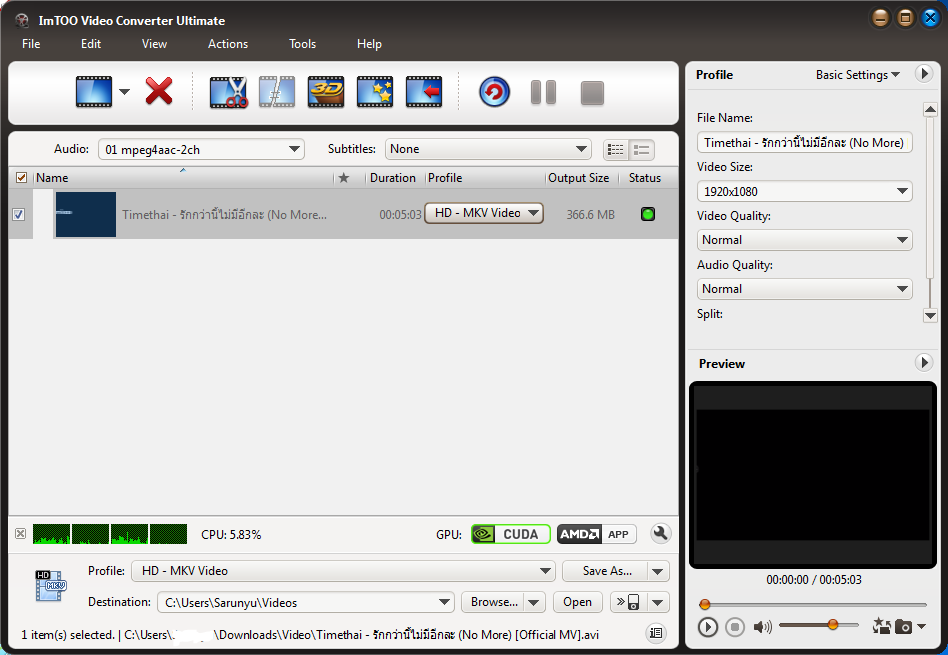
Task: Open the Effects stars icon
Action: (x=375, y=92)
